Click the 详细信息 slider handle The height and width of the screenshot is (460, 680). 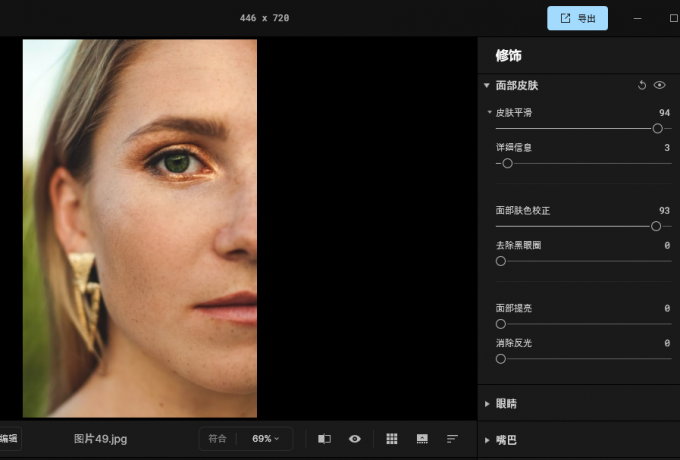507,163
